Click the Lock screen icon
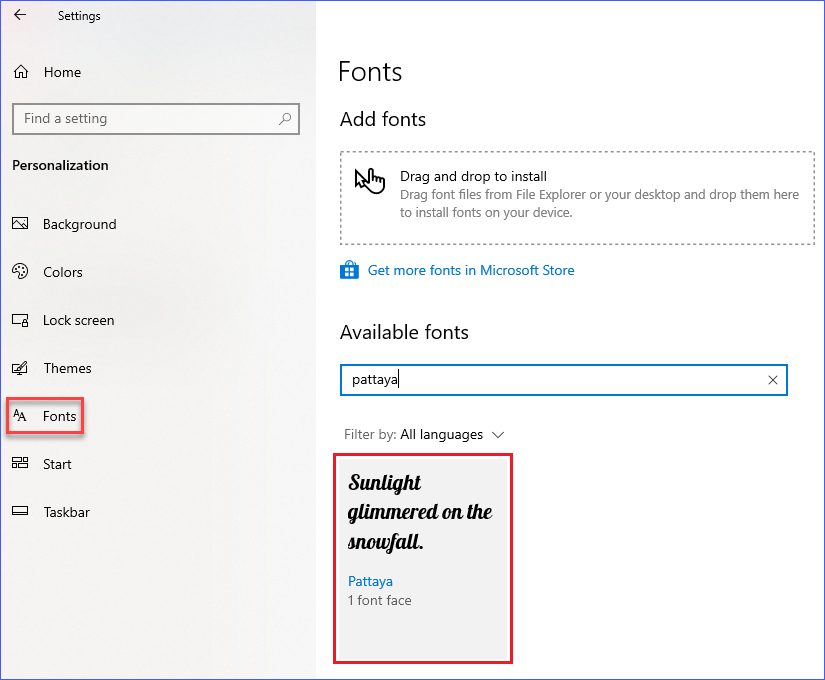This screenshot has width=825, height=680. tap(20, 320)
